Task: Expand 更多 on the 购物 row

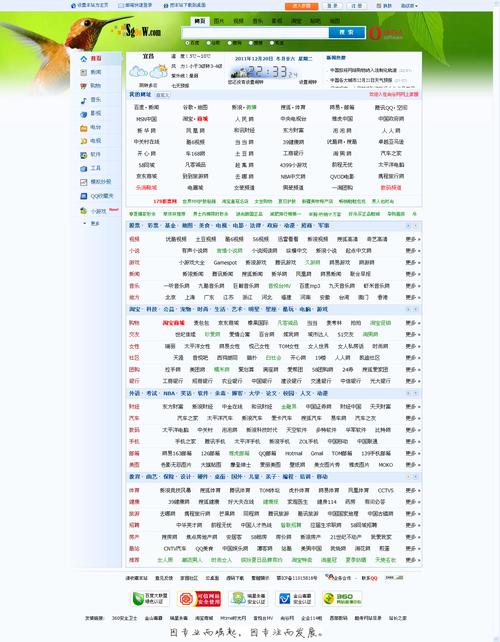Action: pos(412,323)
